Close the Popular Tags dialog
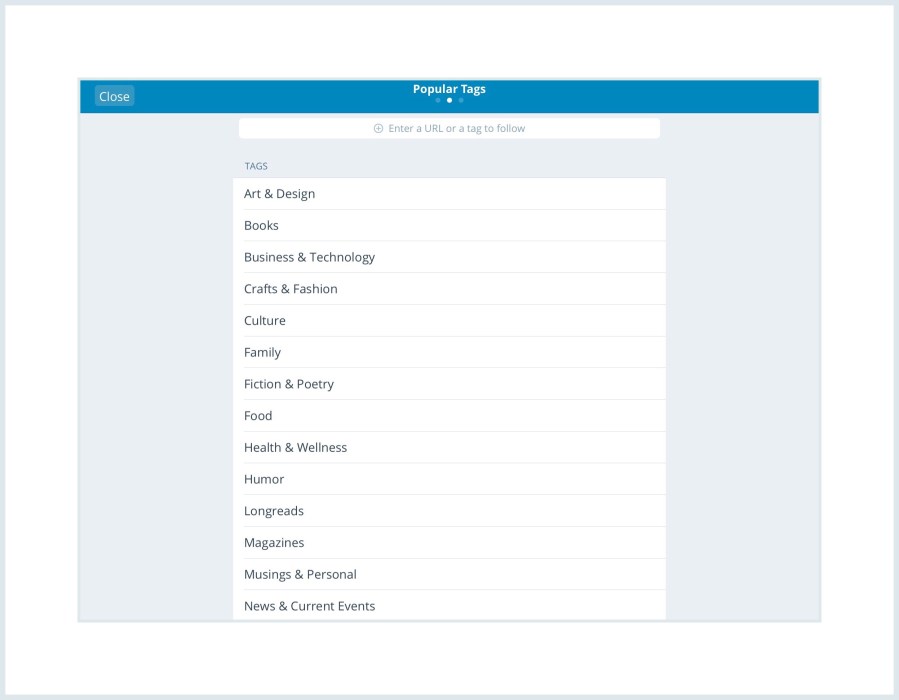 click(x=114, y=96)
